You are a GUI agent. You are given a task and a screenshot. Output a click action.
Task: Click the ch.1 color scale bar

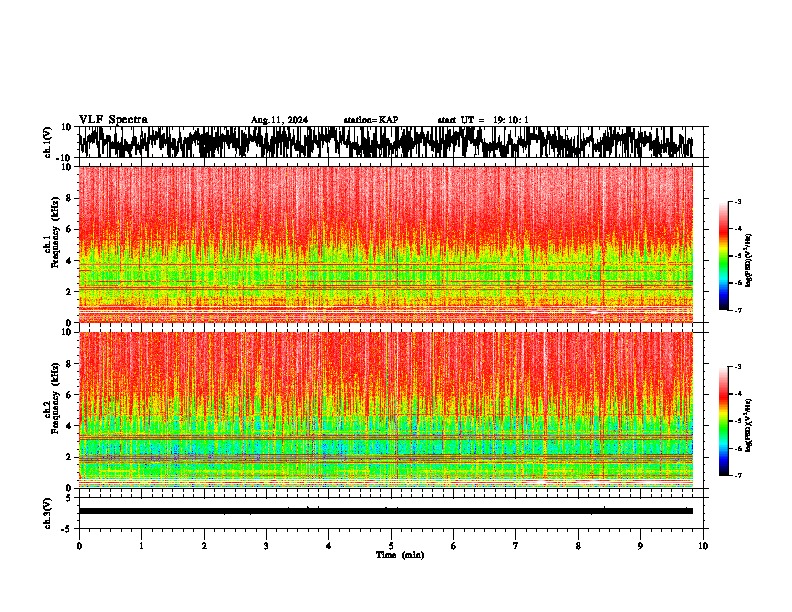click(723, 256)
